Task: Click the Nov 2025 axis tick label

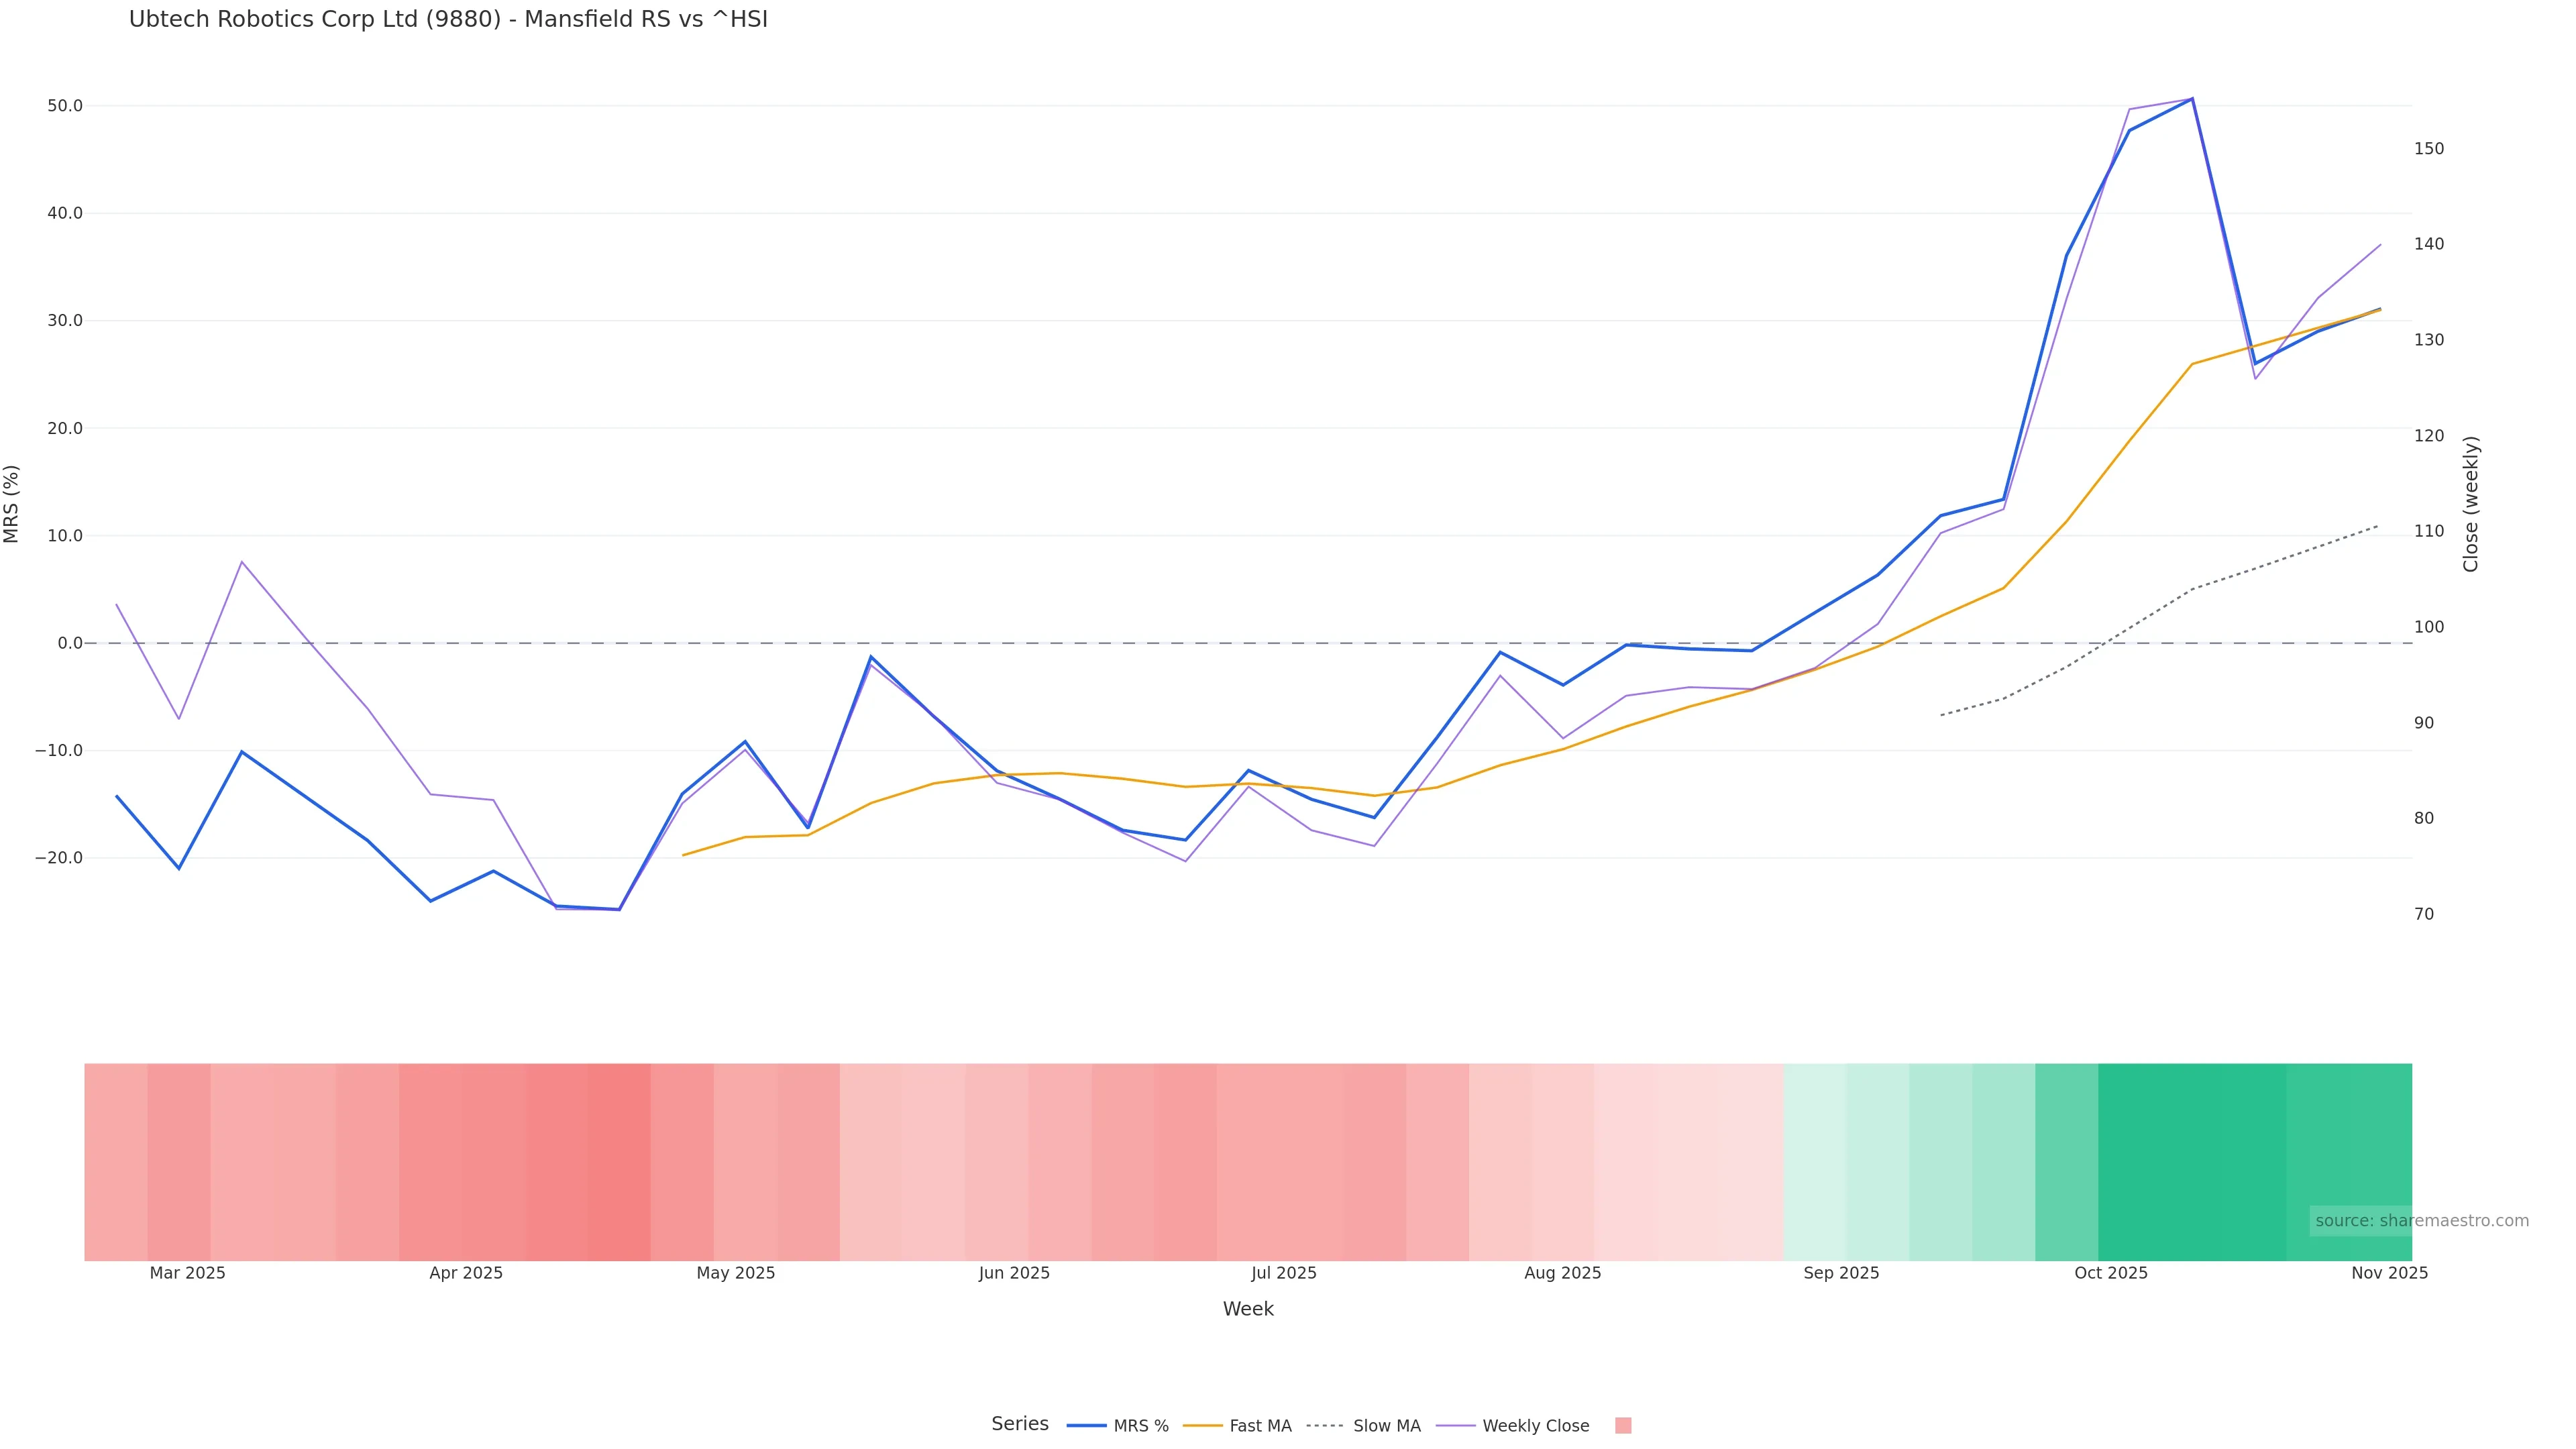Action: tap(2389, 1273)
